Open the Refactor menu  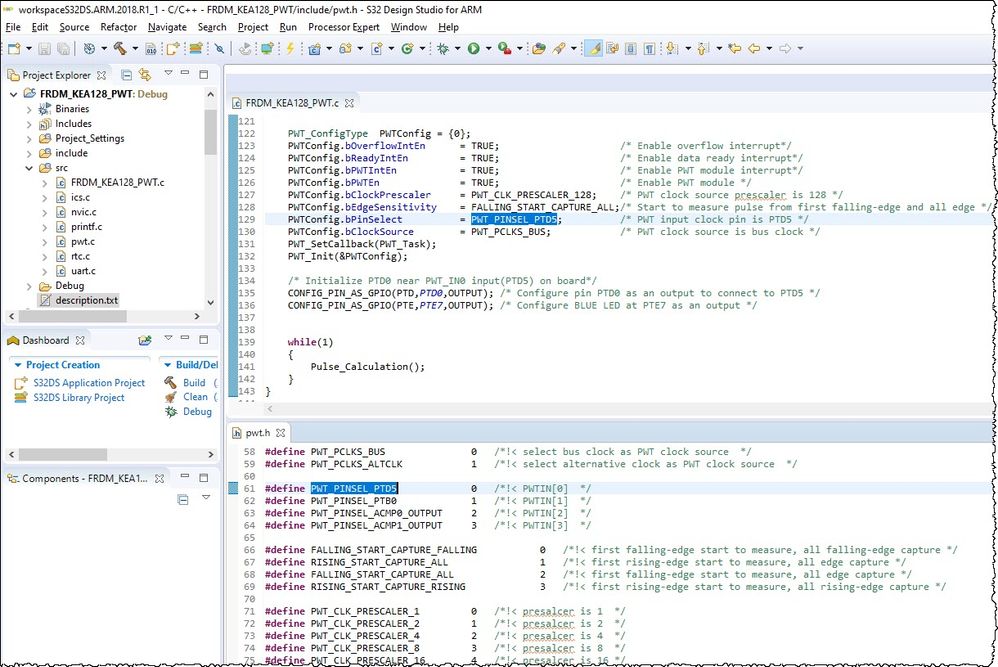tap(118, 27)
